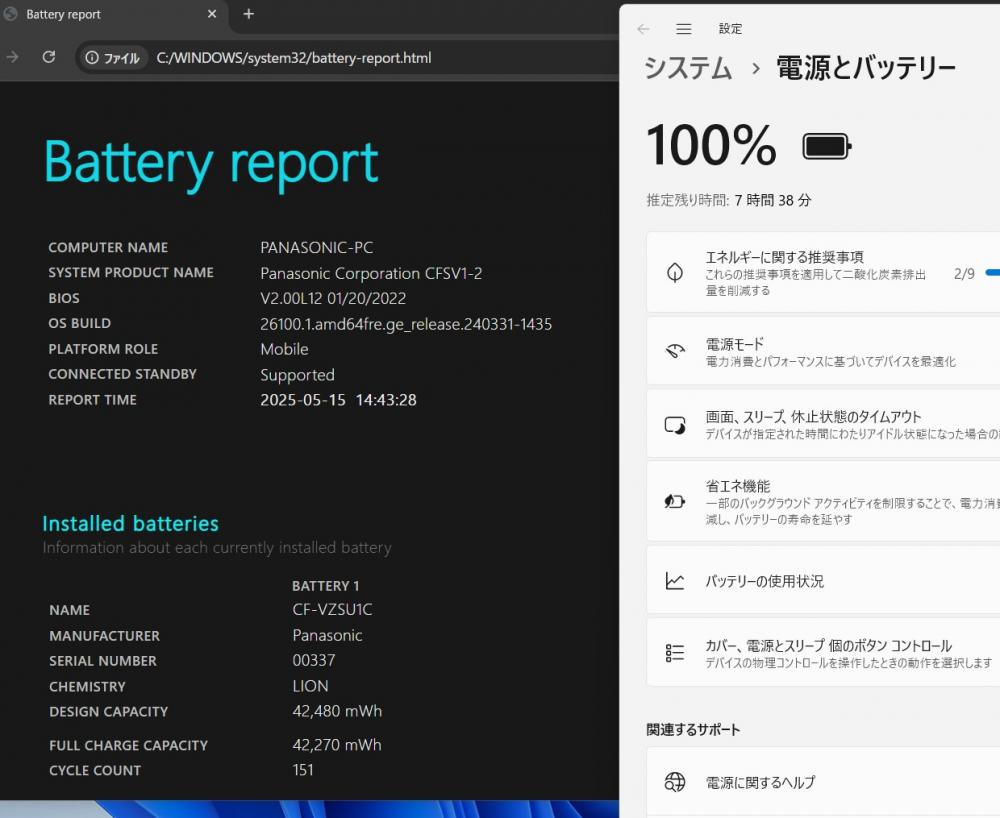This screenshot has height=818, width=1000.
Task: Click estimated time 7 時間 38 分
Action: point(772,200)
